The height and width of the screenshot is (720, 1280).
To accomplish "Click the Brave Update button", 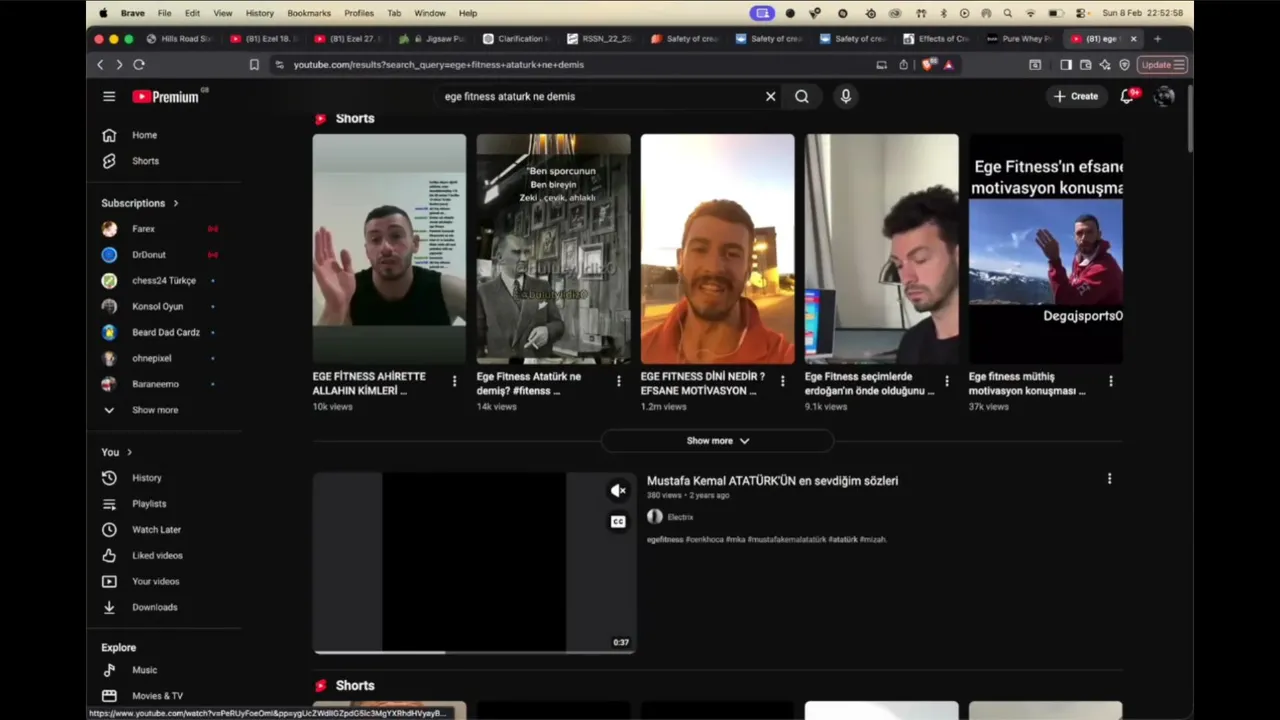I will [1162, 65].
